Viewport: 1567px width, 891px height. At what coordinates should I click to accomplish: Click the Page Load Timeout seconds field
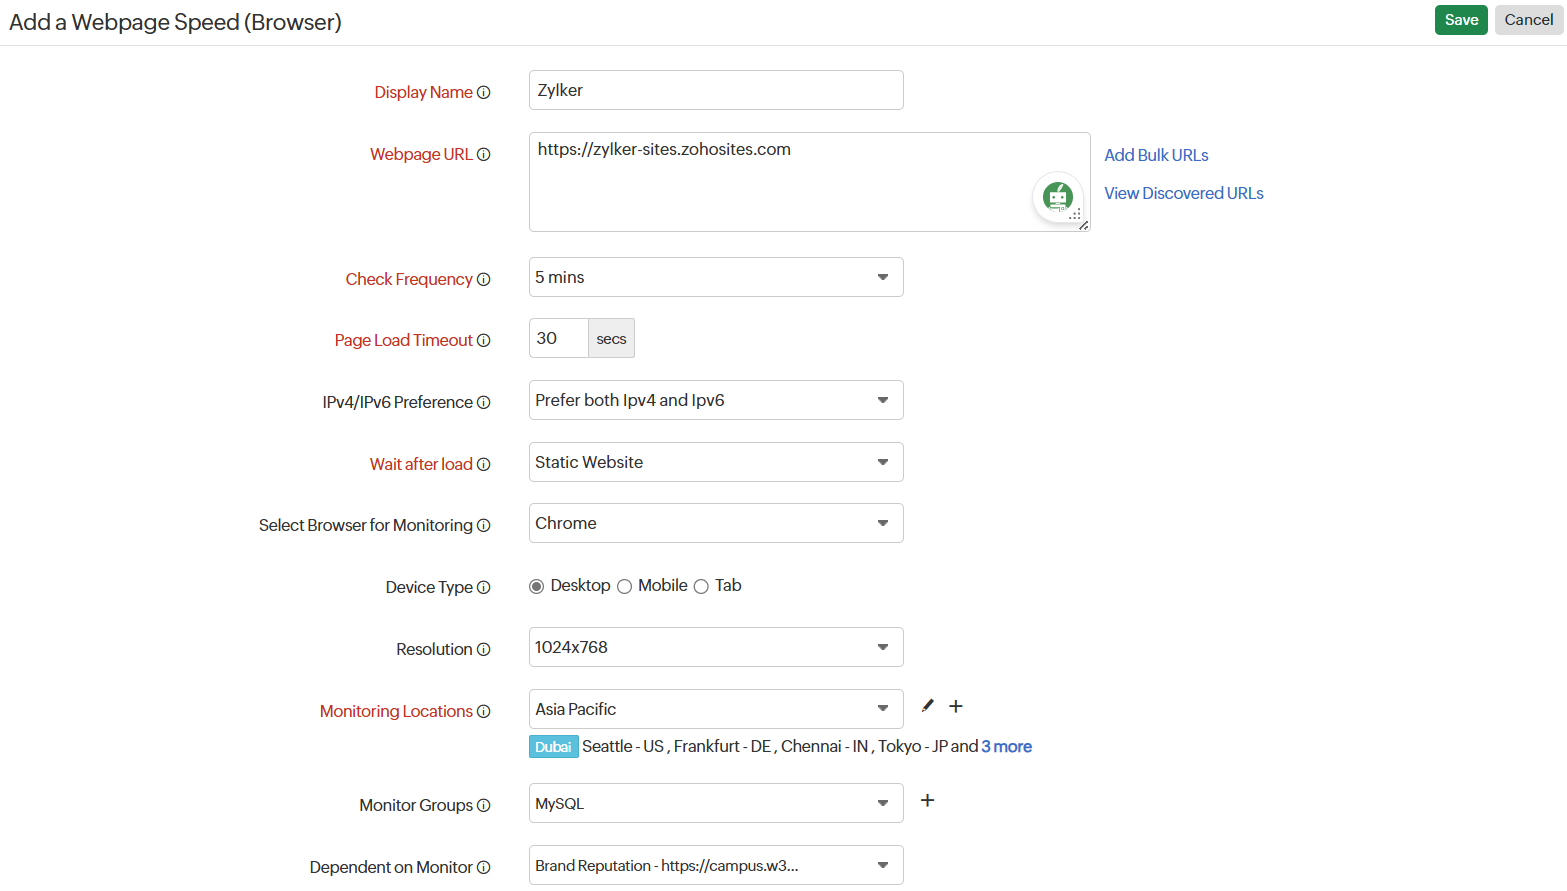[558, 338]
